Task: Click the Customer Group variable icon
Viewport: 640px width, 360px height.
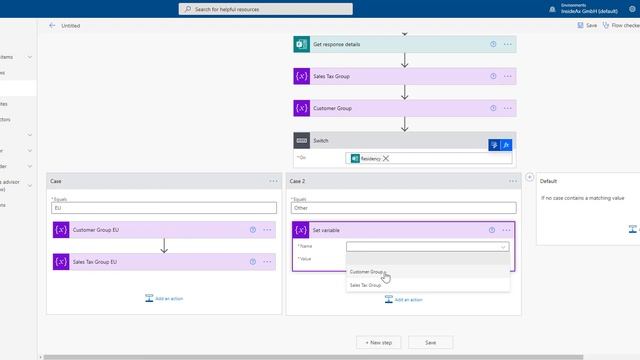Action: (302, 108)
